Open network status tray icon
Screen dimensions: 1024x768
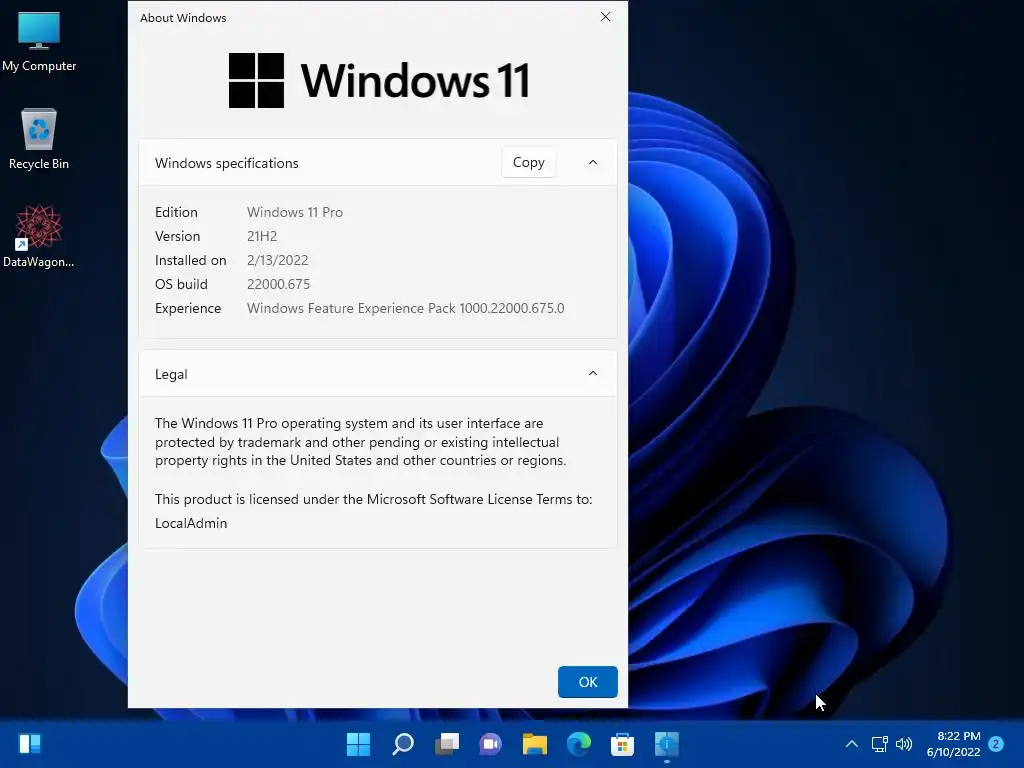(x=879, y=744)
